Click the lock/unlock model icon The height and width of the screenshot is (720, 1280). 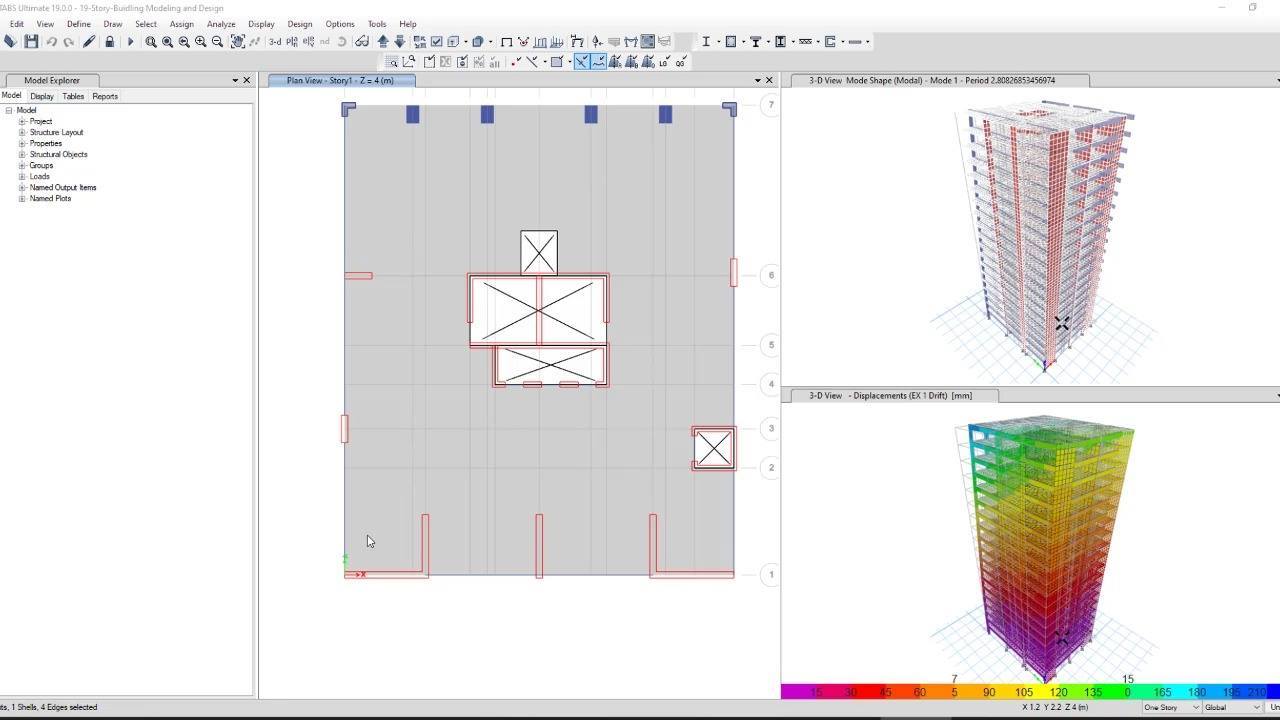[109, 41]
